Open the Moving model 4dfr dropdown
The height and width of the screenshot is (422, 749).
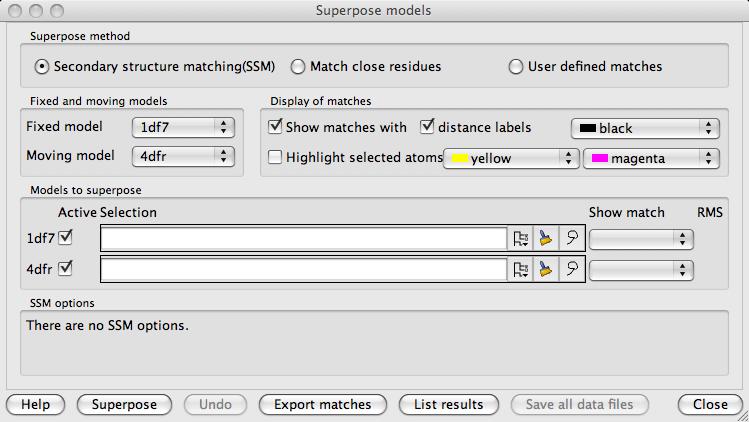click(183, 156)
